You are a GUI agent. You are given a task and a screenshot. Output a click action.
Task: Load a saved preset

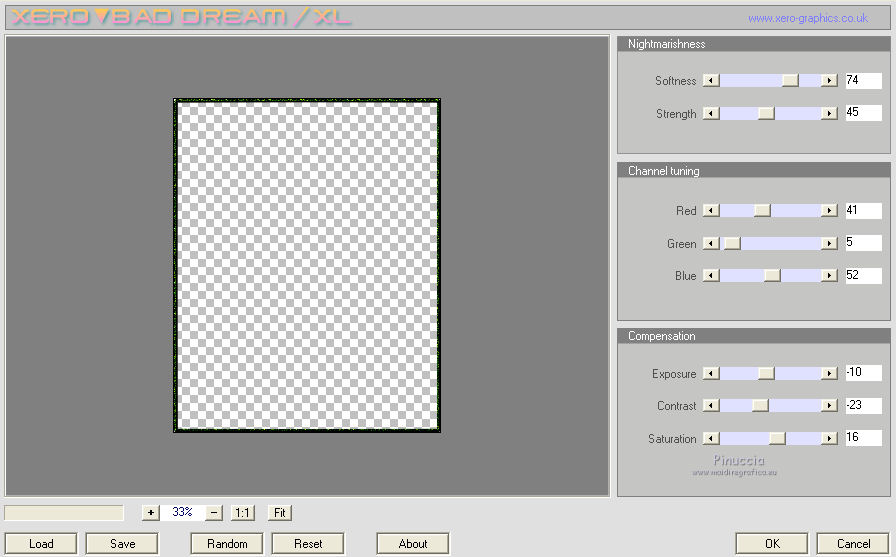click(41, 543)
